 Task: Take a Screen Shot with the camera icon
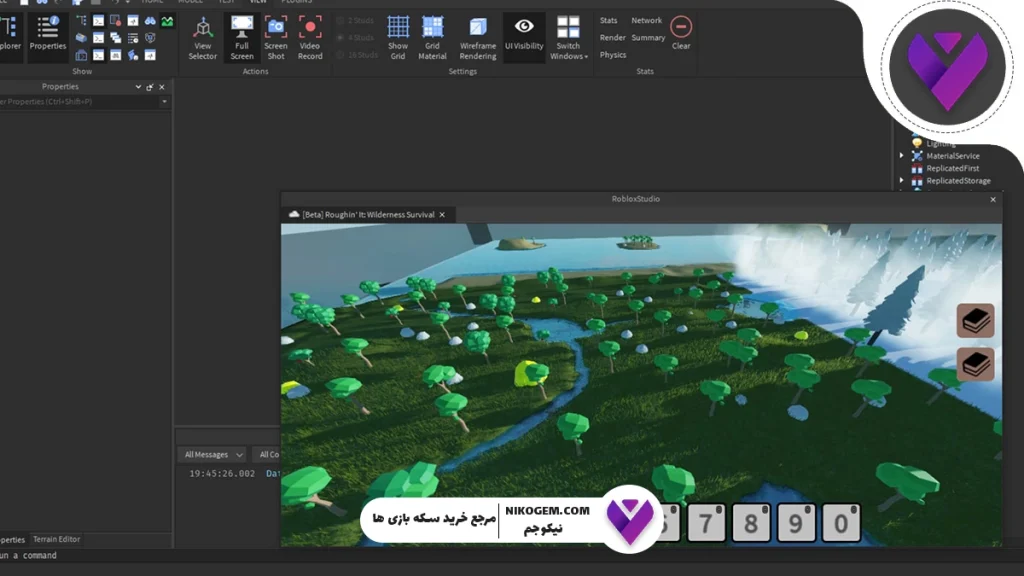point(276,27)
